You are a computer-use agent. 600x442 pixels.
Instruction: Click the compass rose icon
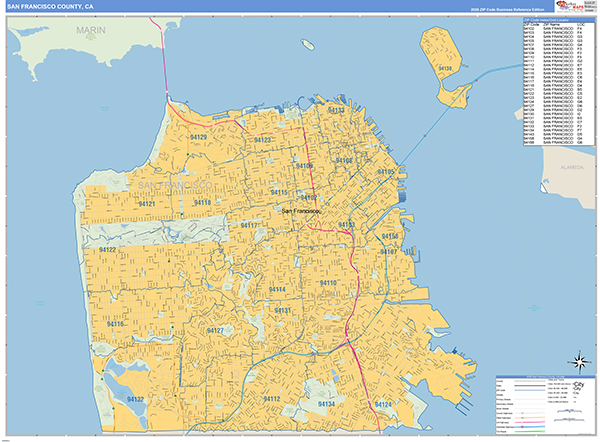tap(580, 362)
